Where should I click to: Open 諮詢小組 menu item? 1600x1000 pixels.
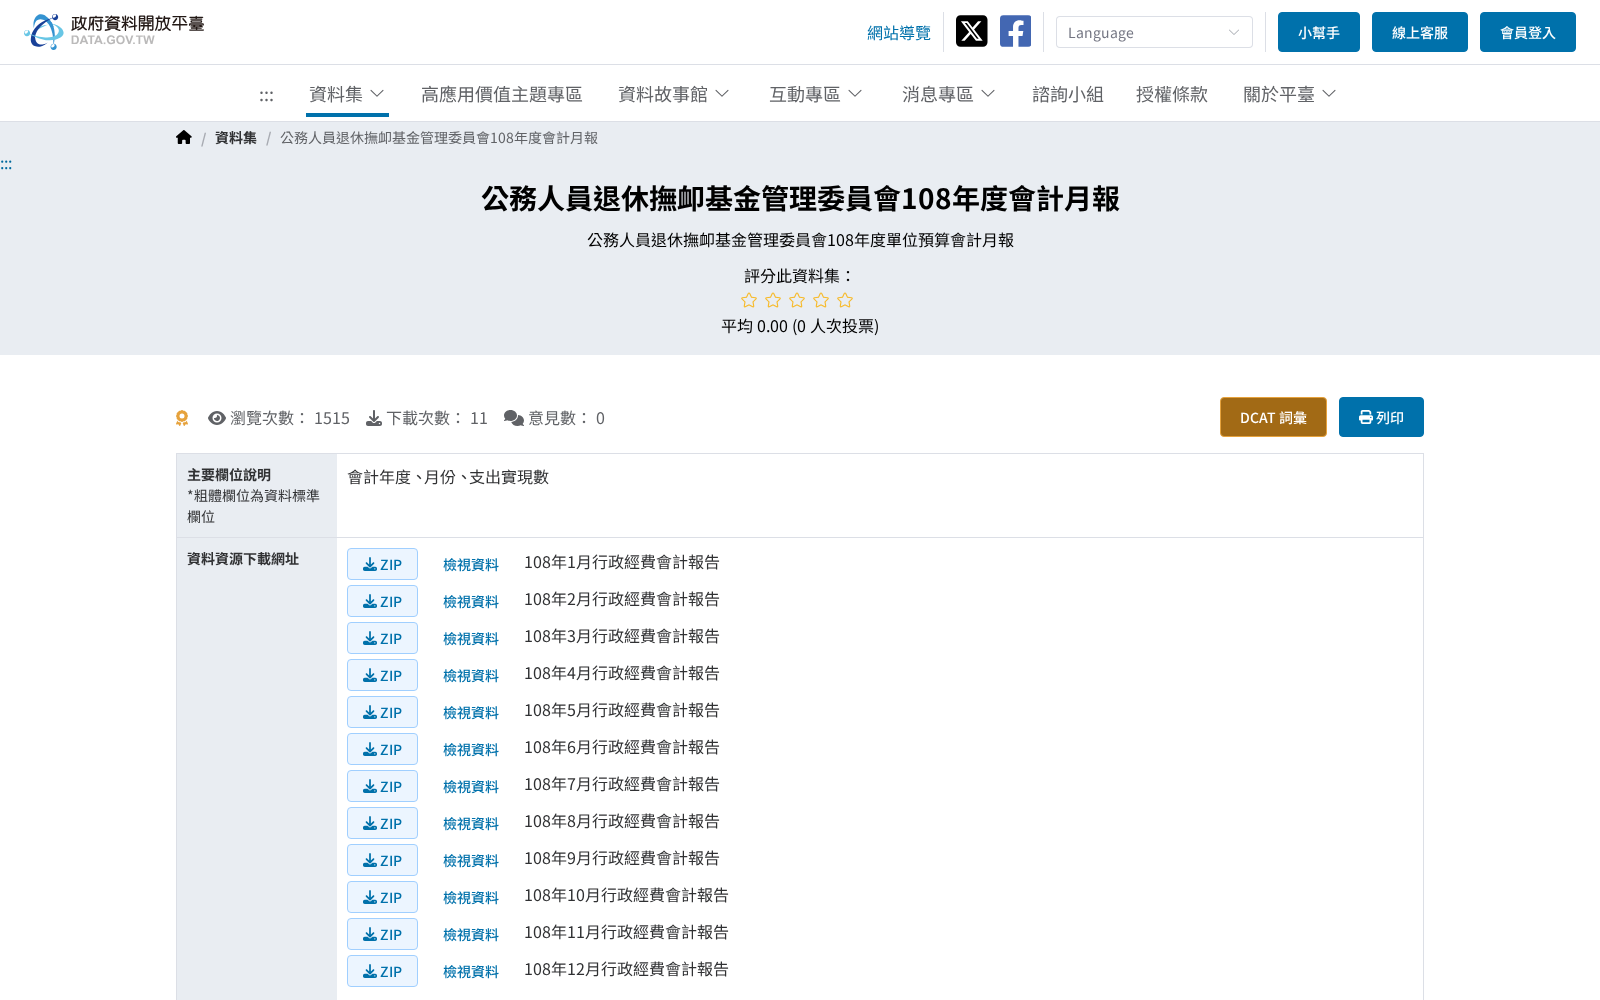click(x=1068, y=94)
